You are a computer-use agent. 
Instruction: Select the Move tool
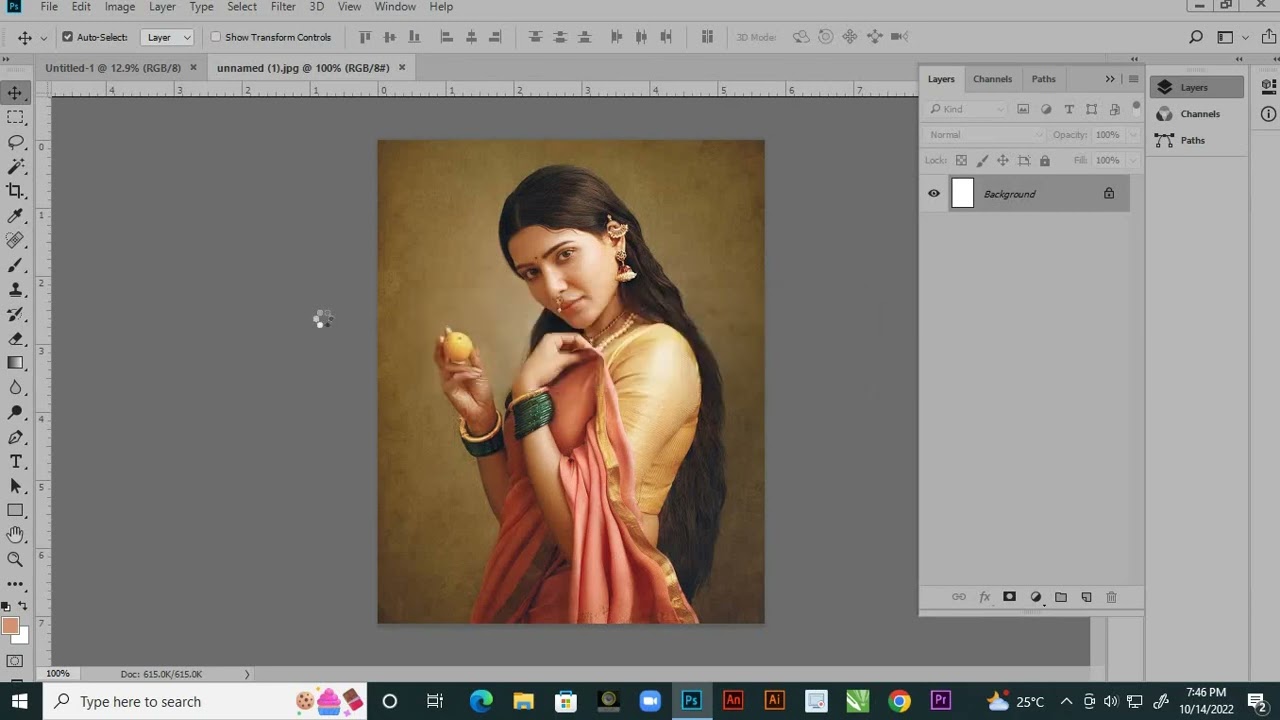tap(15, 93)
